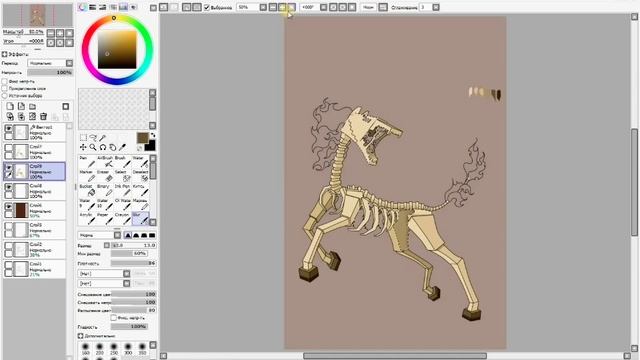This screenshot has width=640, height=360.
Task: Hide the Слой6 layer via eye icon
Action: coord(9,207)
